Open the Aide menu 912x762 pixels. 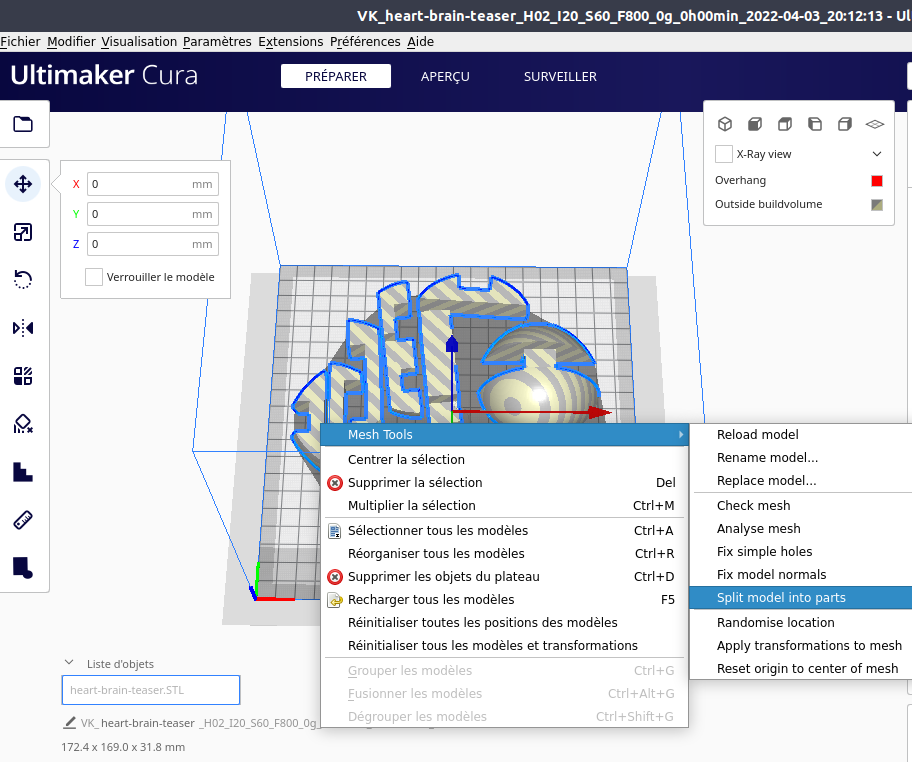click(421, 41)
